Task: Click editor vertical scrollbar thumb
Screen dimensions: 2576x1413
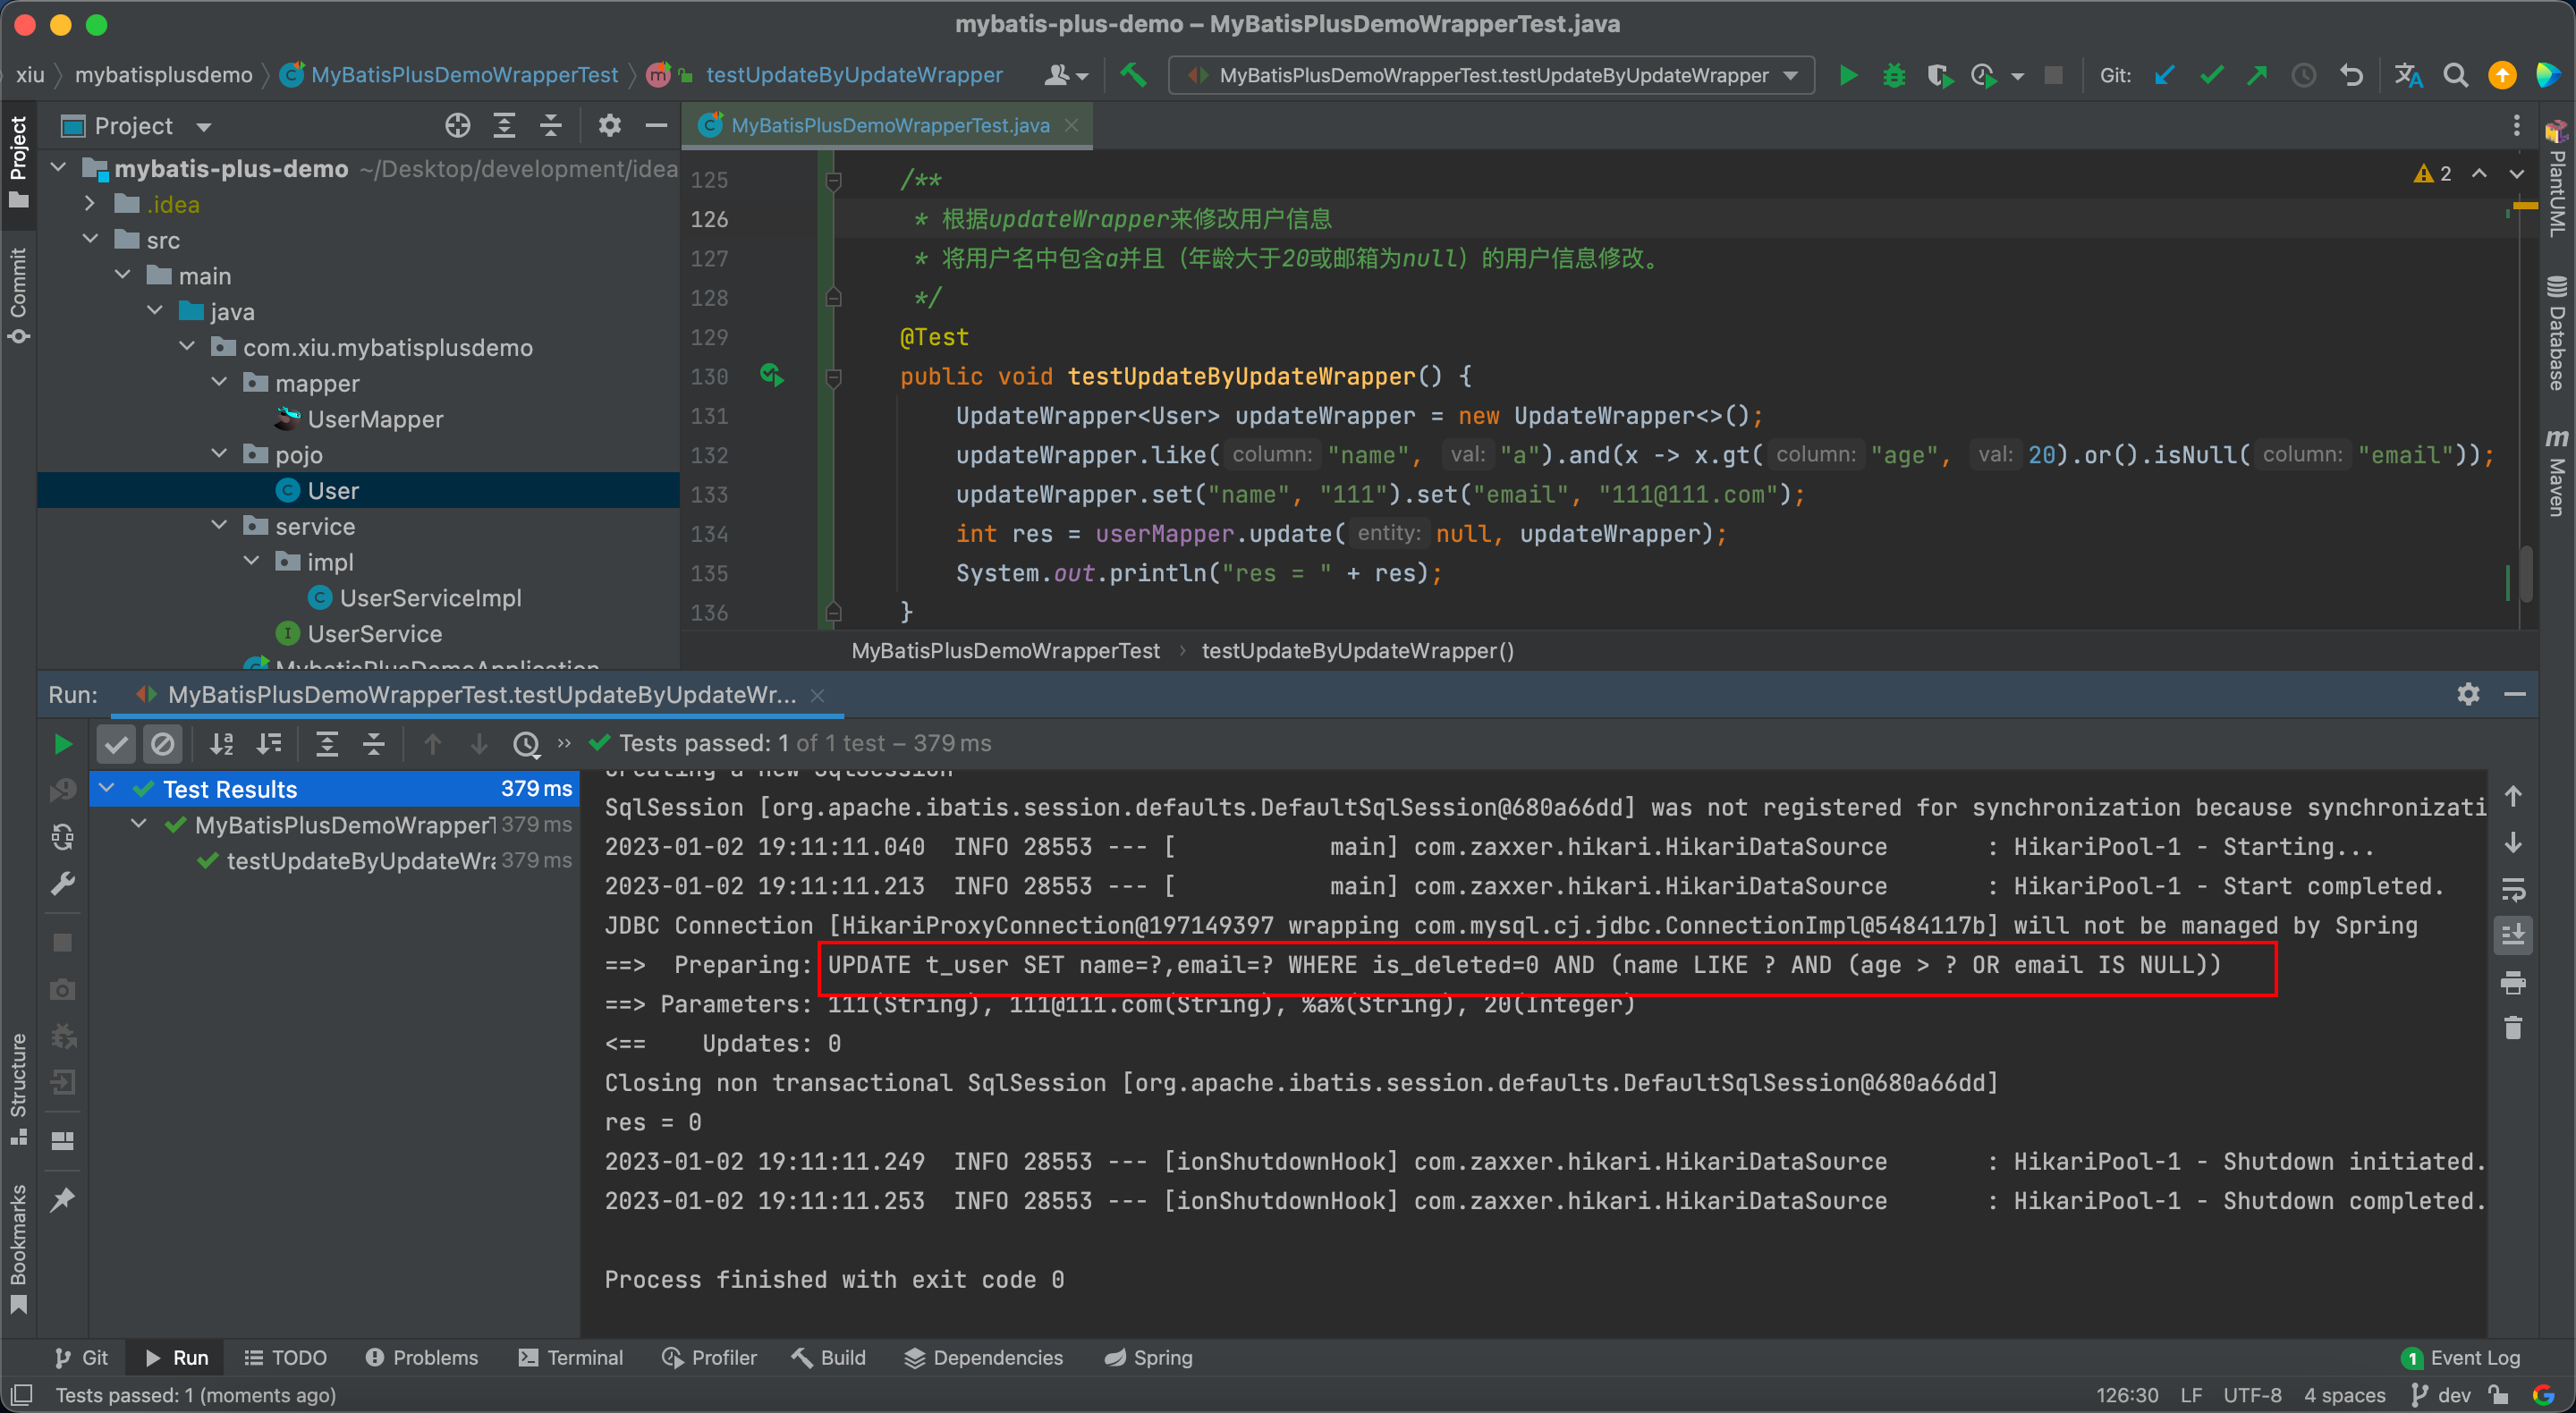Action: (2526, 574)
